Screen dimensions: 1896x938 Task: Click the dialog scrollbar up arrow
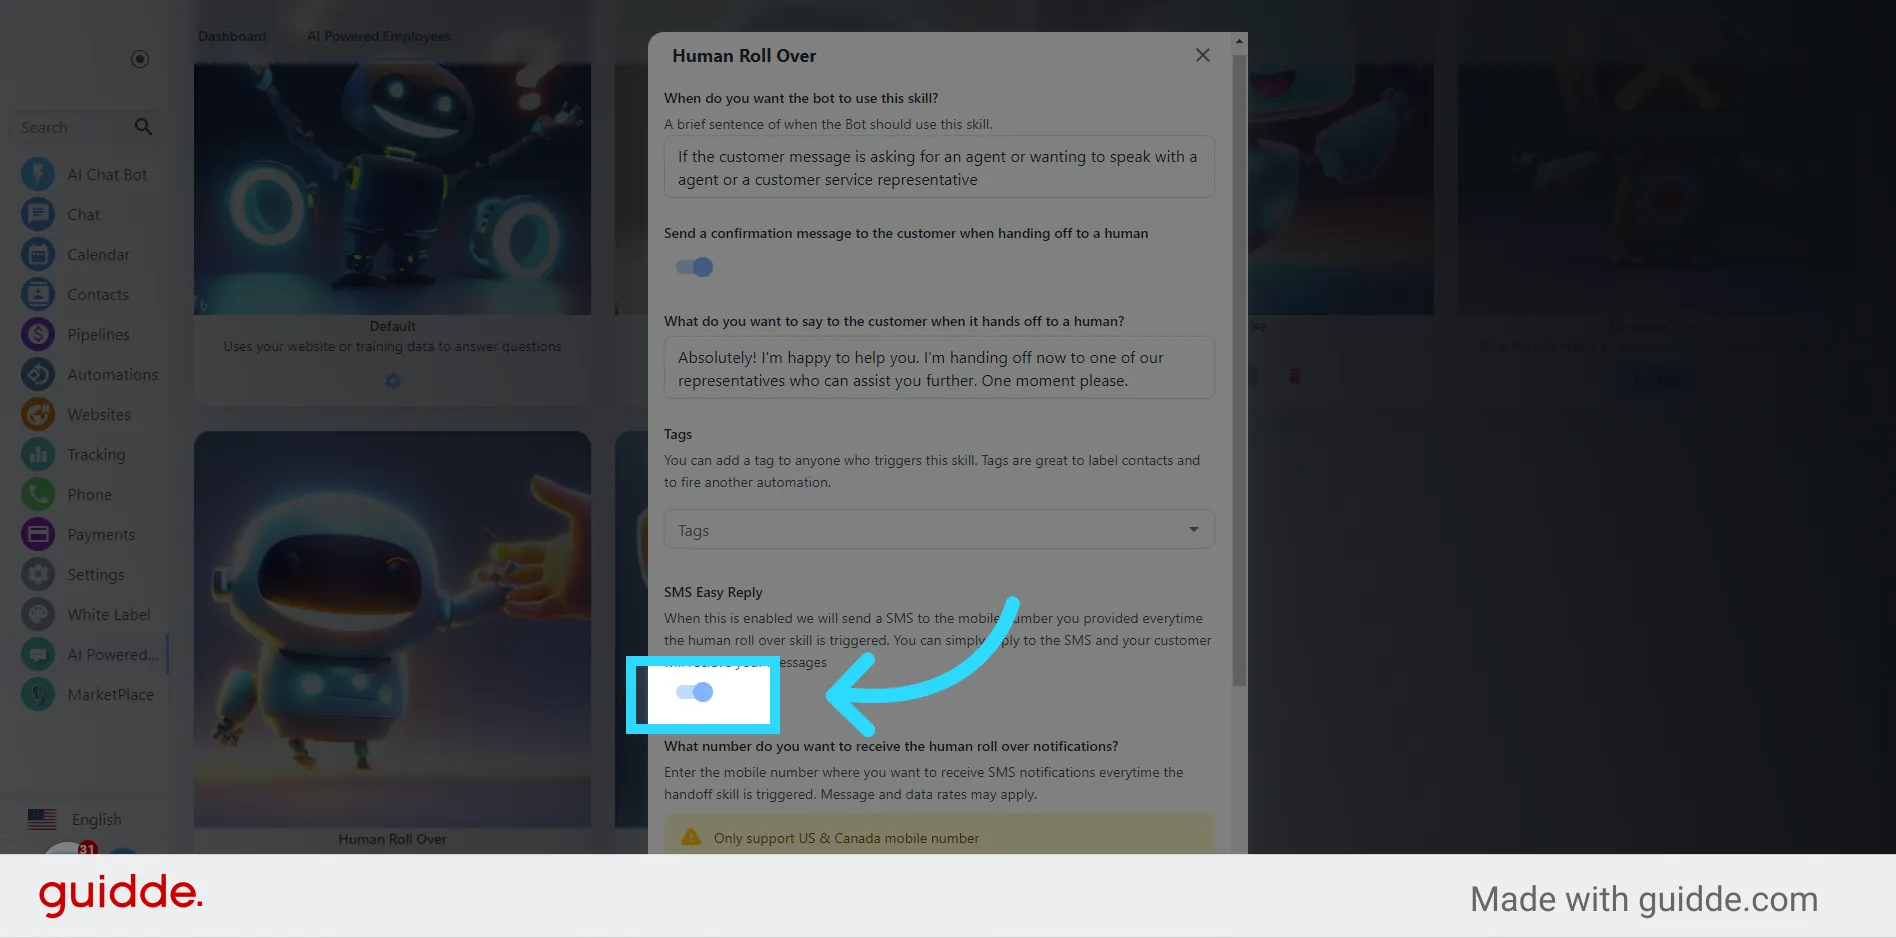point(1239,41)
